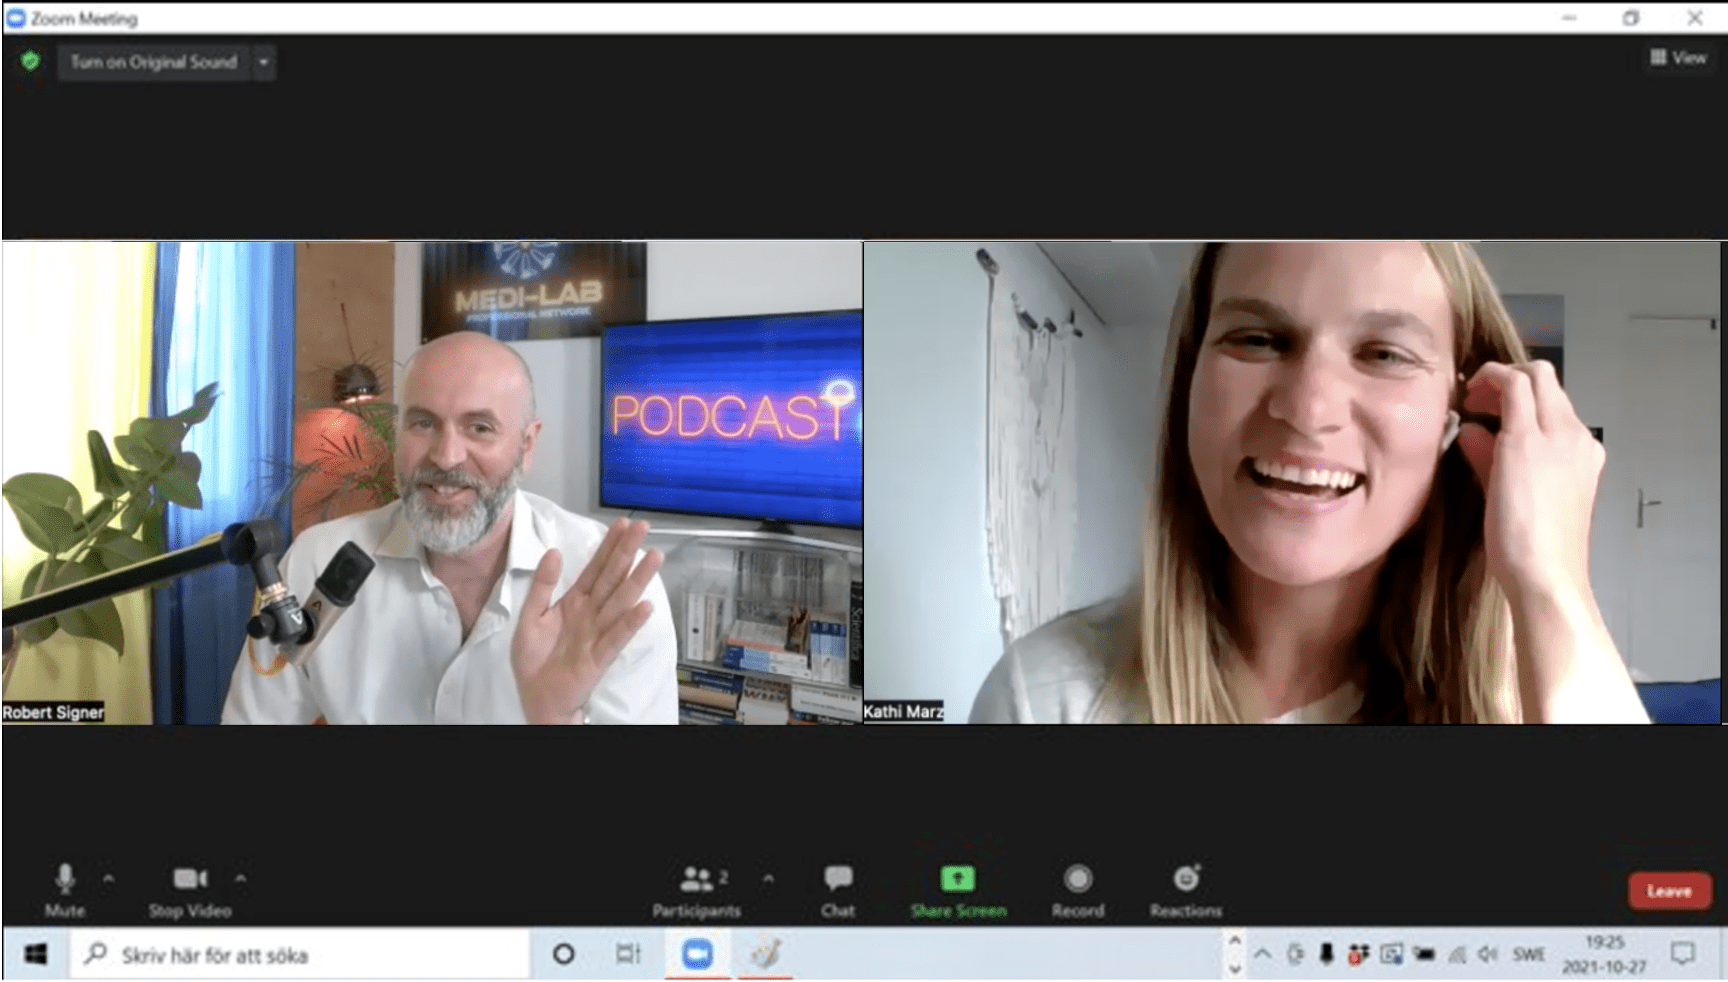The image size is (1728, 982).
Task: Leave the meeting
Action: tap(1668, 891)
